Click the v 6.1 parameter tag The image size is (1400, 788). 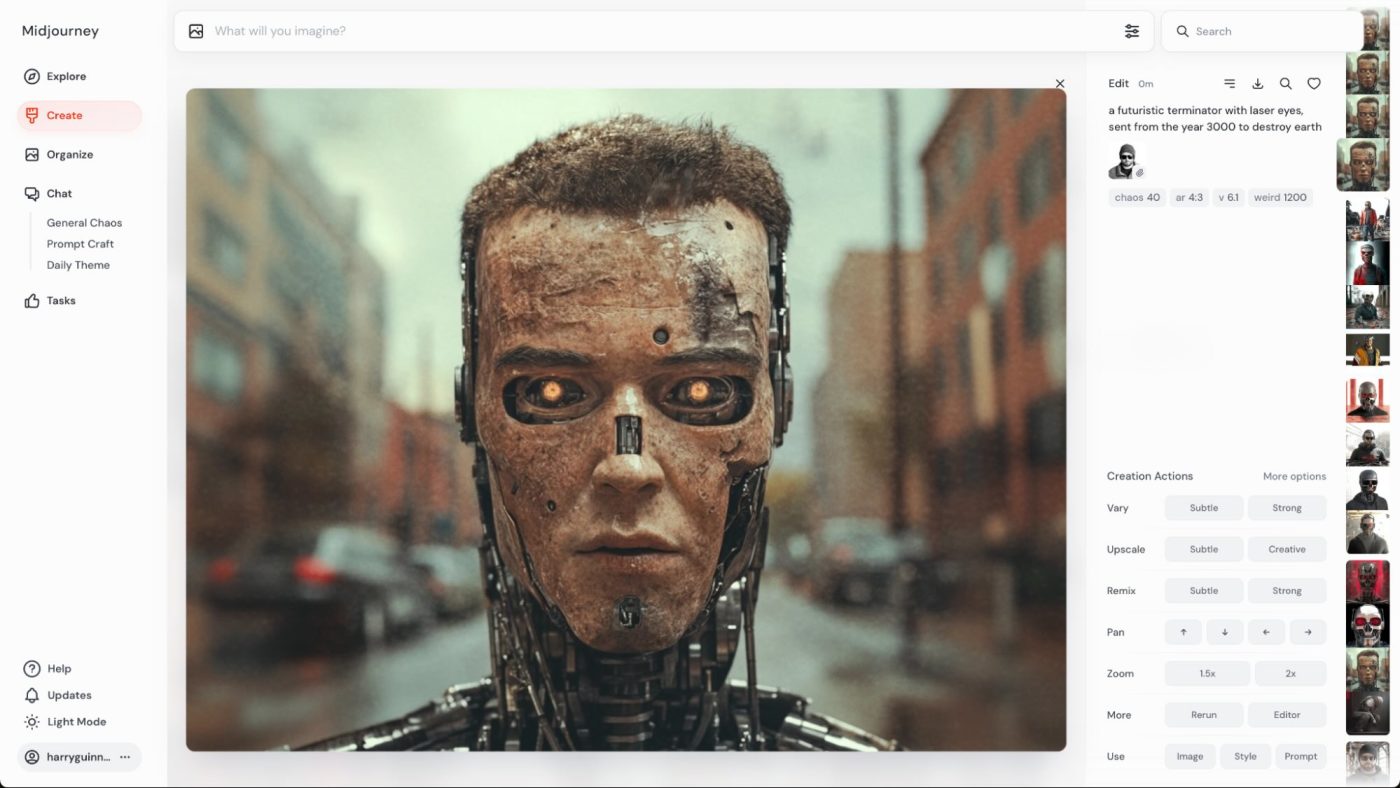pos(1228,197)
